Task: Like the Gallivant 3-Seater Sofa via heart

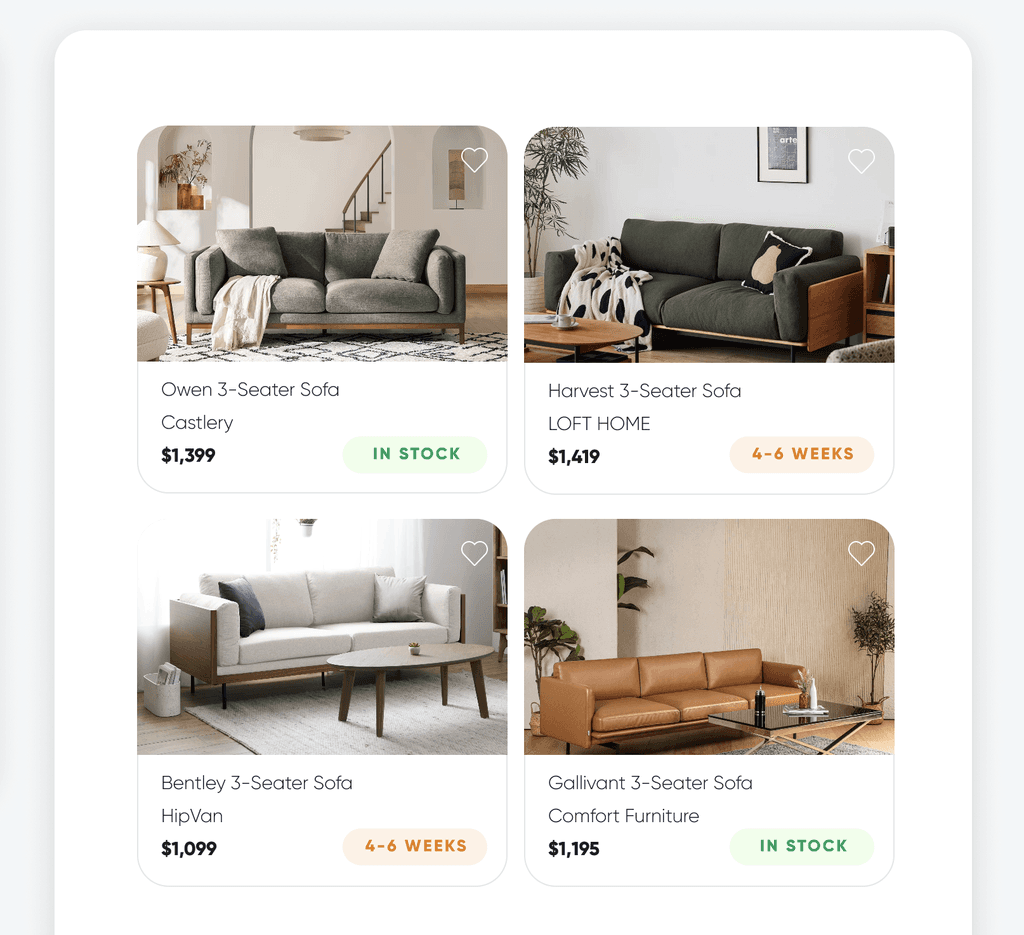Action: [861, 554]
